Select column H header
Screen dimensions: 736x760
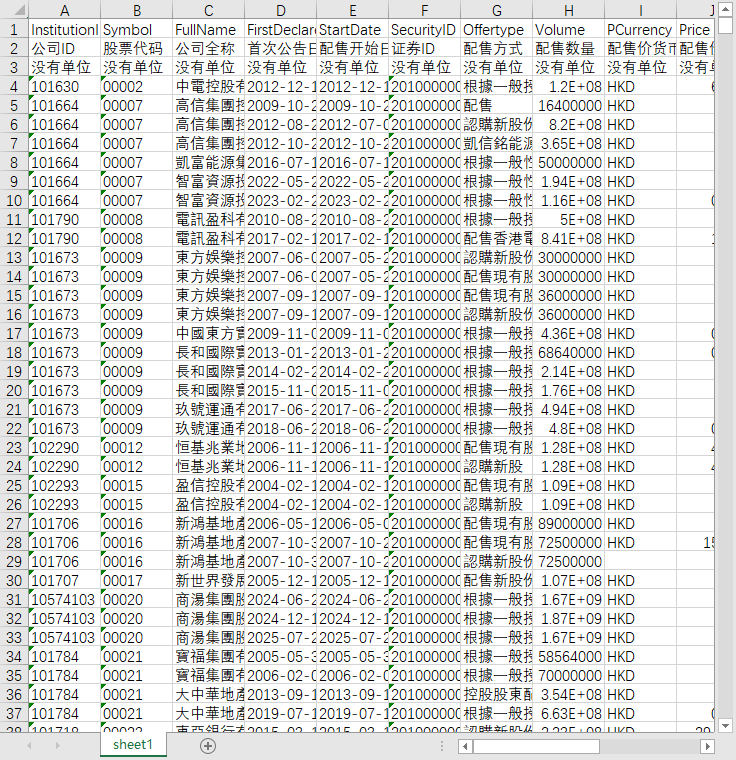coord(568,10)
